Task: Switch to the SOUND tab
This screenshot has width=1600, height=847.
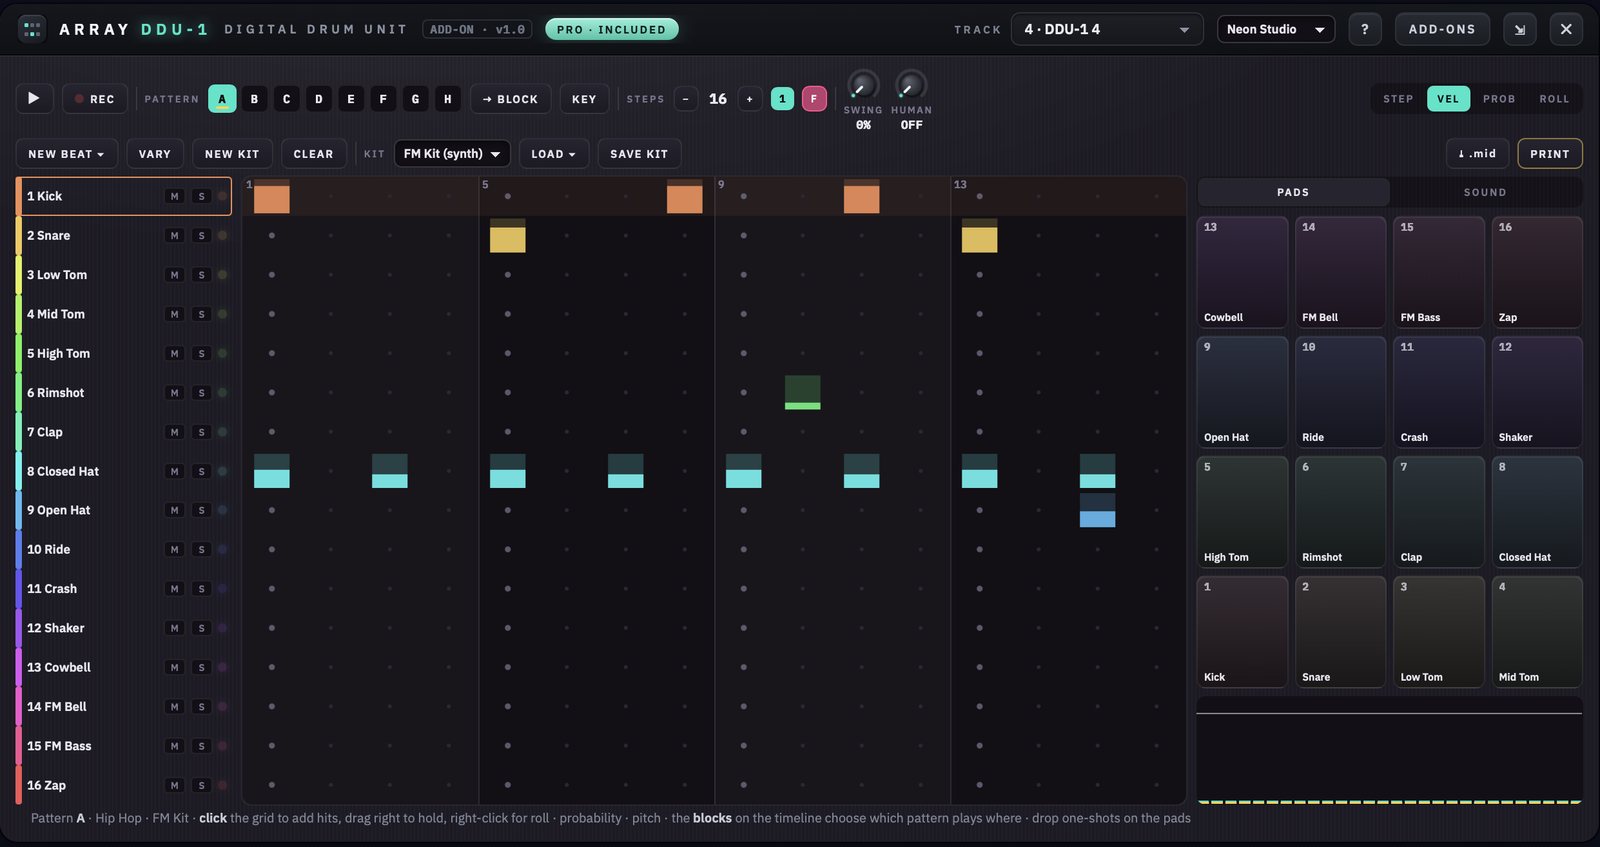Action: 1485,192
